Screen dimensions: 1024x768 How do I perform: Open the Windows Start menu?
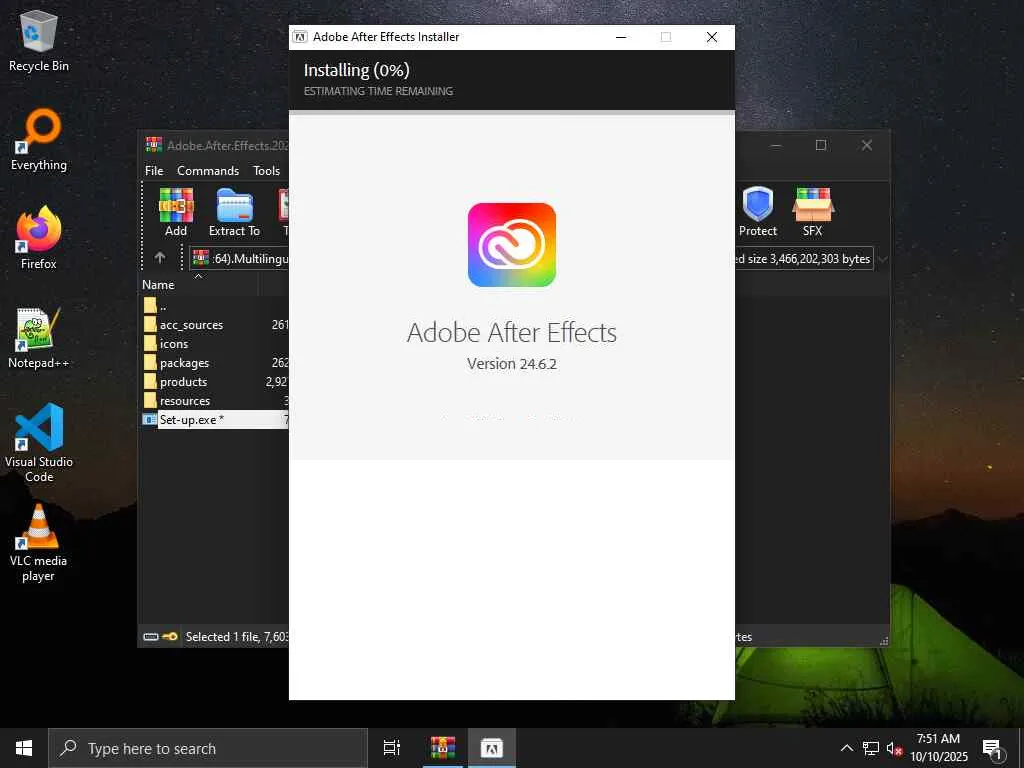point(24,748)
